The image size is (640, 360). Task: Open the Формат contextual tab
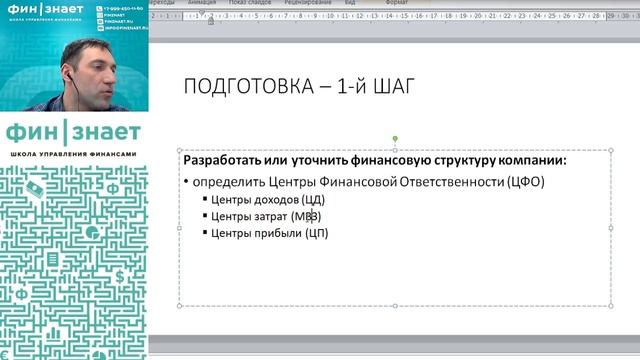(x=396, y=2)
